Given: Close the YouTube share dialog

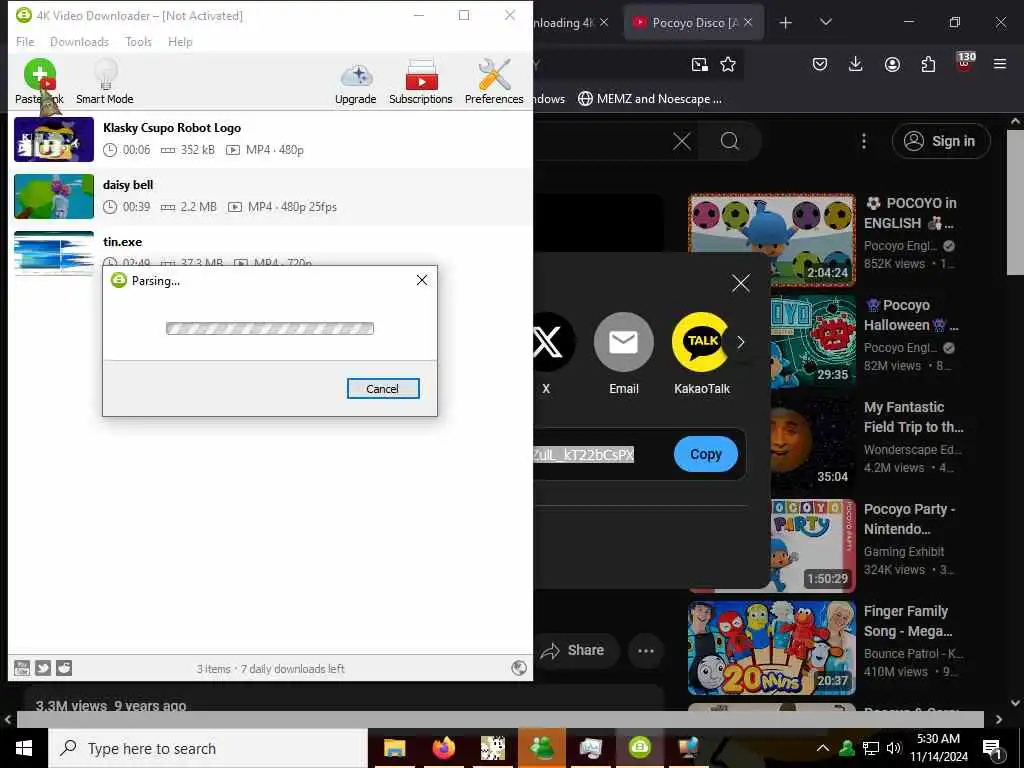Looking at the screenshot, I should [x=741, y=283].
